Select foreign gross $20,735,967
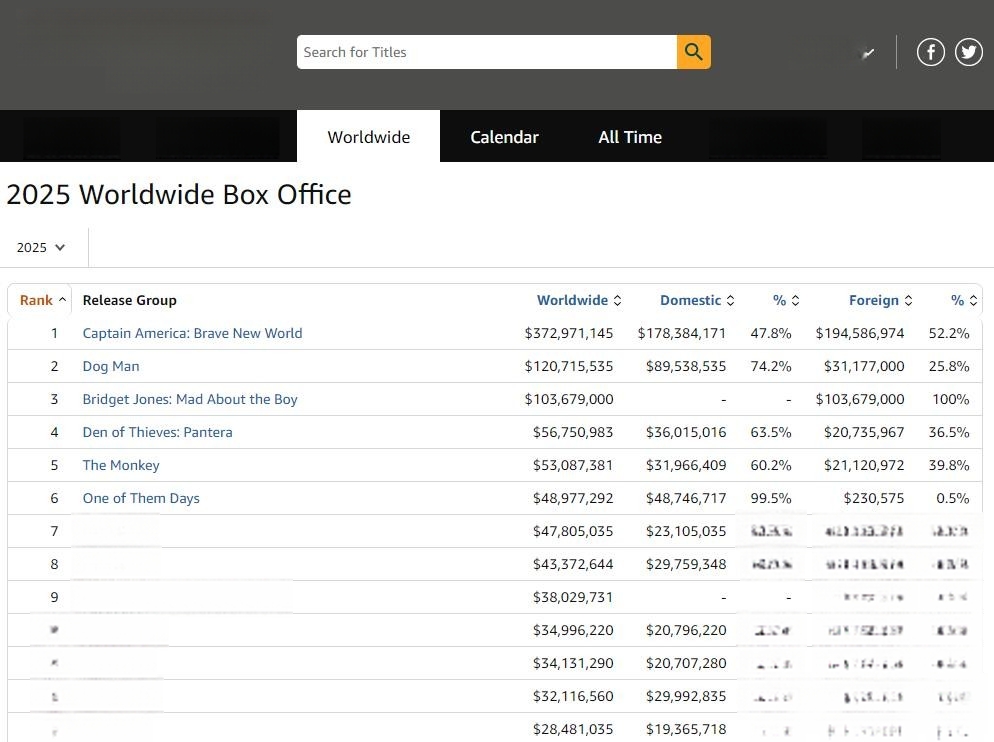This screenshot has height=742, width=994. click(864, 432)
